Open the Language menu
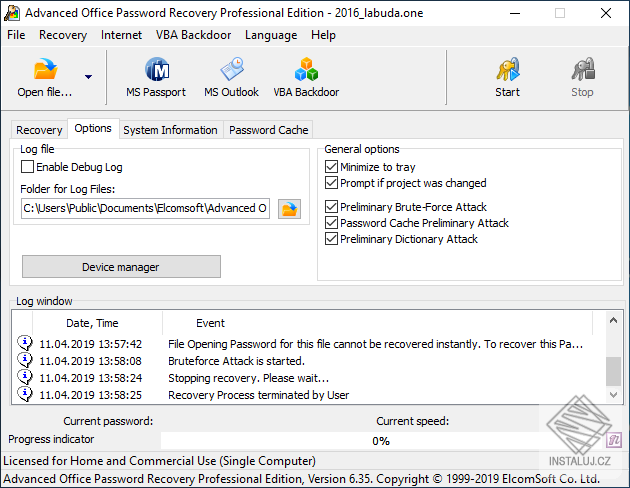The image size is (630, 488). tap(270, 35)
